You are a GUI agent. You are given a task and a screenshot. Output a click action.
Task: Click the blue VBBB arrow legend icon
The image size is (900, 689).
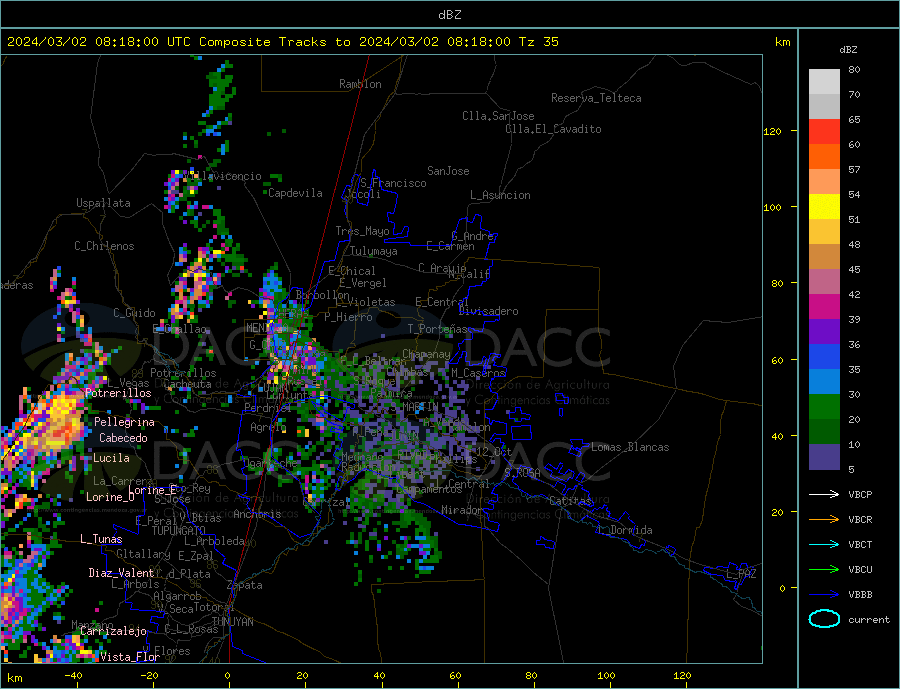824,594
